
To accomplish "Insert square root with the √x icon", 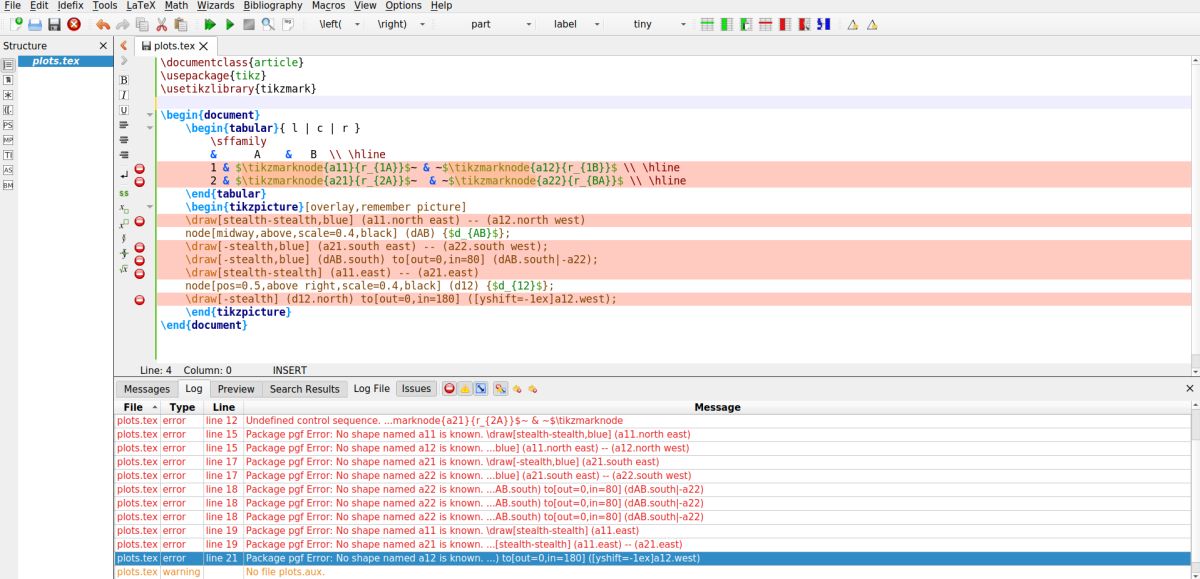I will [x=124, y=269].
